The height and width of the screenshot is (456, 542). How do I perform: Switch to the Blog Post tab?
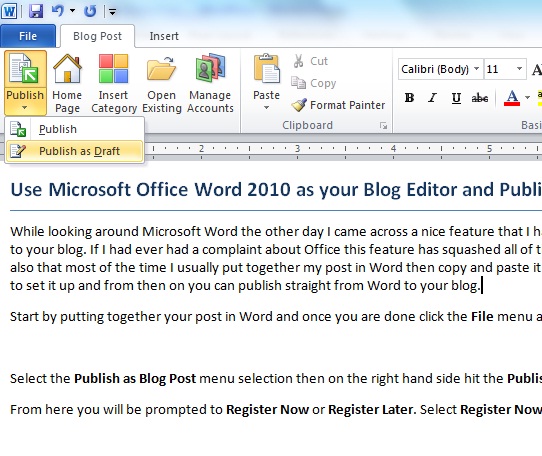(97, 36)
